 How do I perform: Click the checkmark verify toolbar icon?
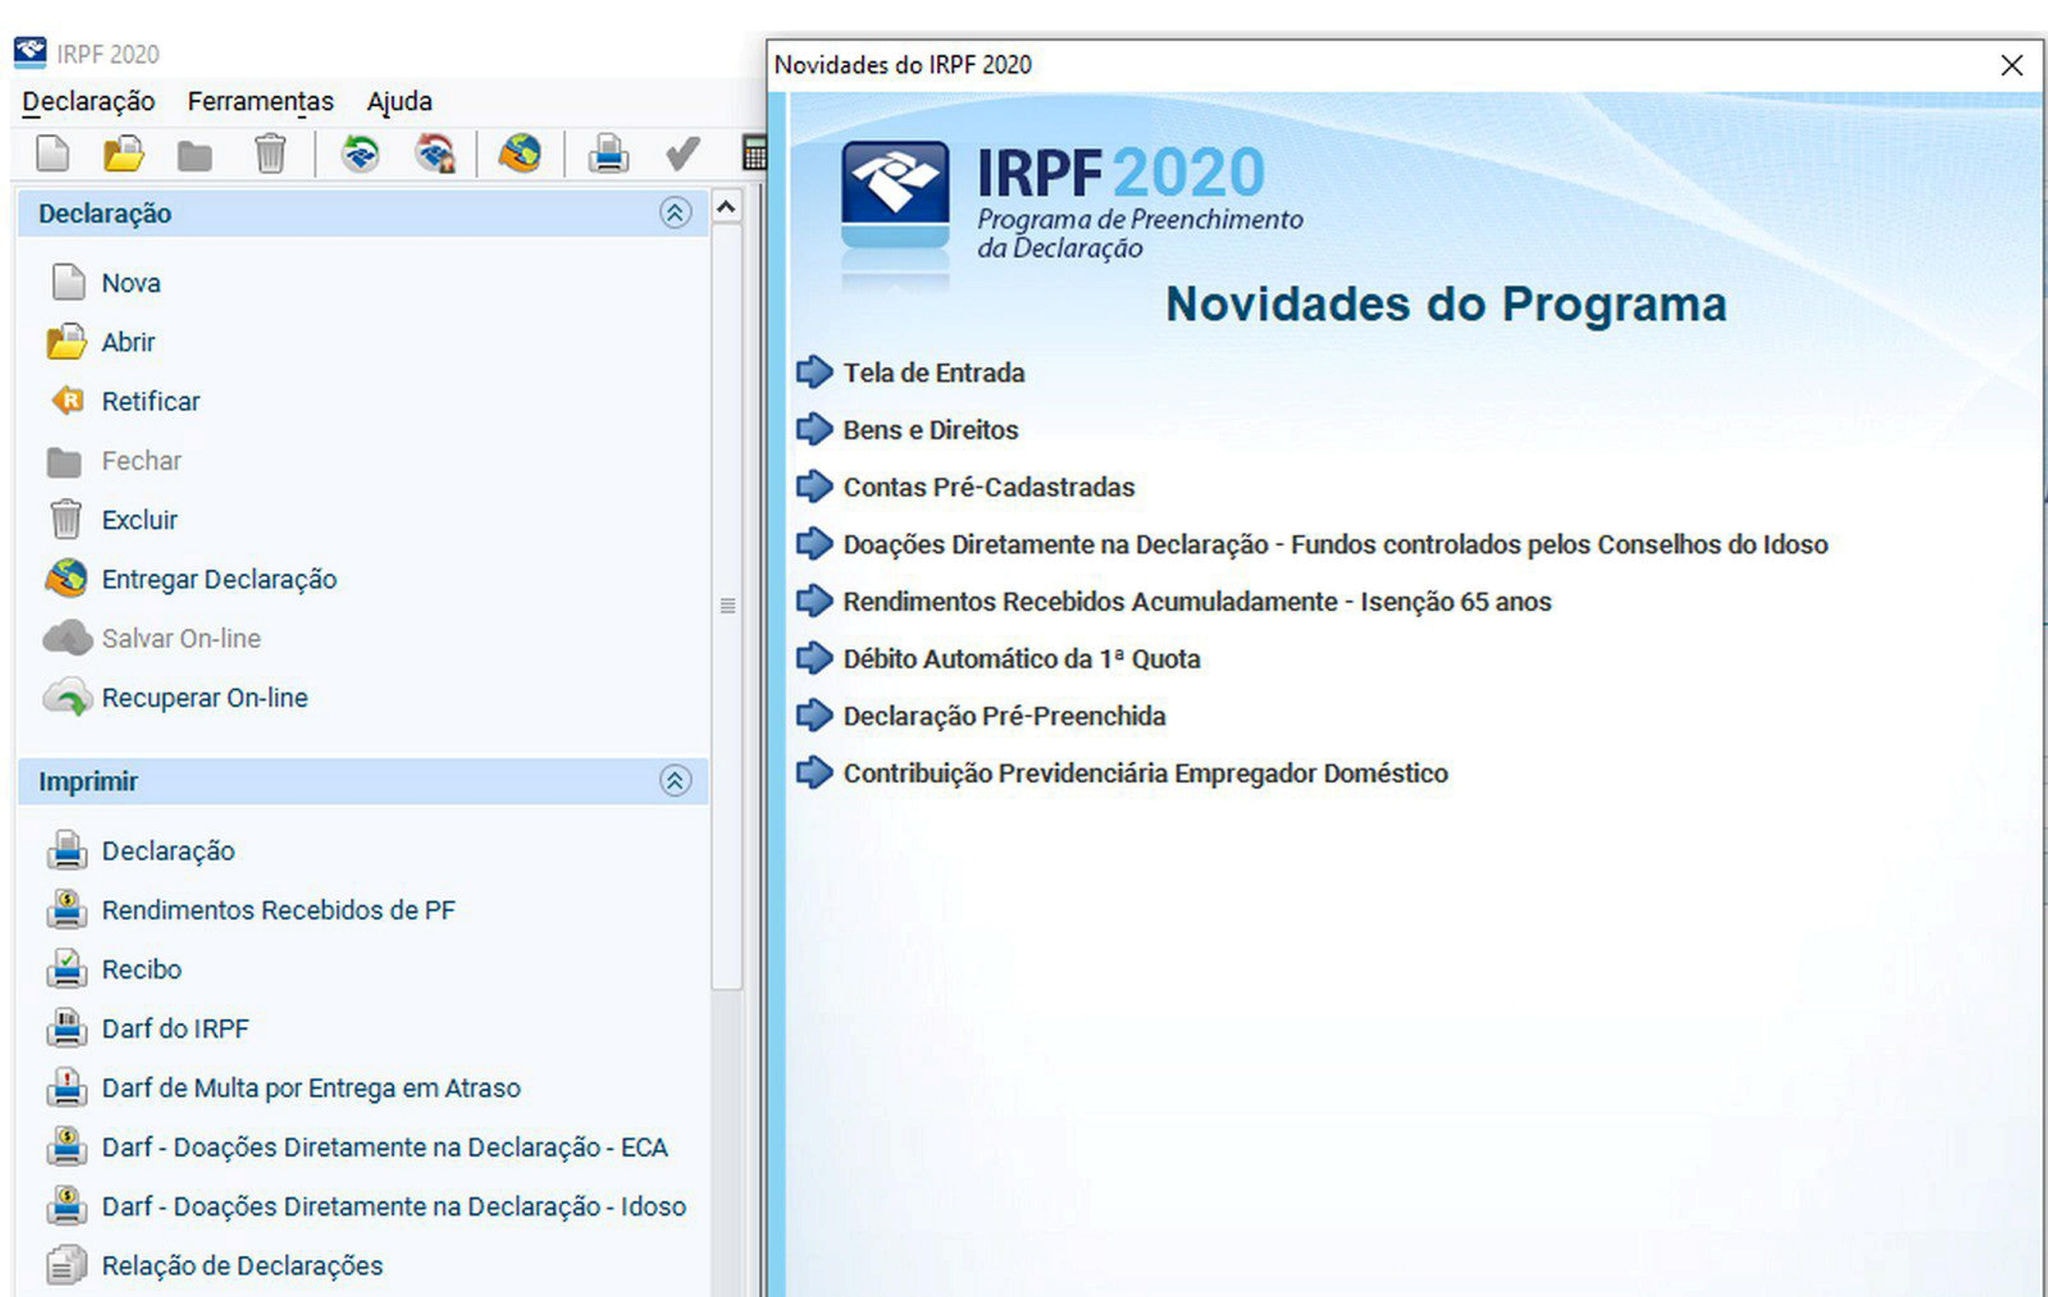pyautogui.click(x=683, y=154)
